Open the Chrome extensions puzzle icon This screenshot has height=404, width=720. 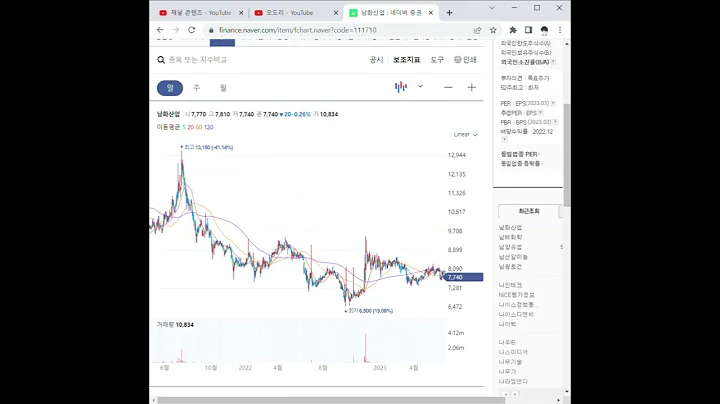[x=513, y=30]
